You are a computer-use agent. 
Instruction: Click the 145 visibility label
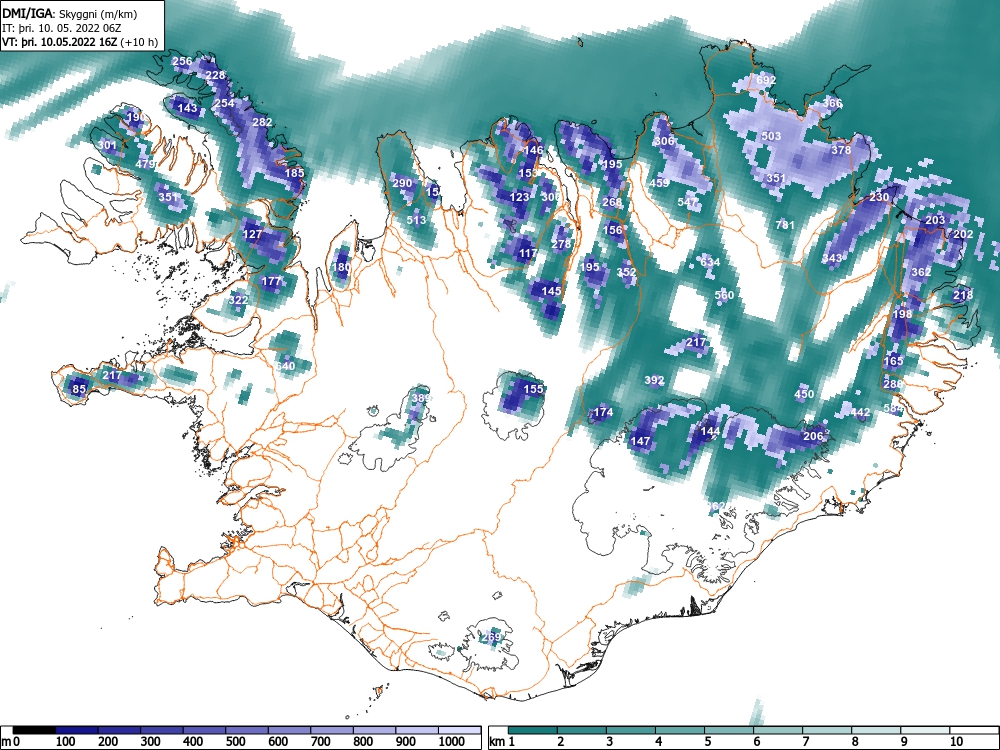pyautogui.click(x=551, y=291)
